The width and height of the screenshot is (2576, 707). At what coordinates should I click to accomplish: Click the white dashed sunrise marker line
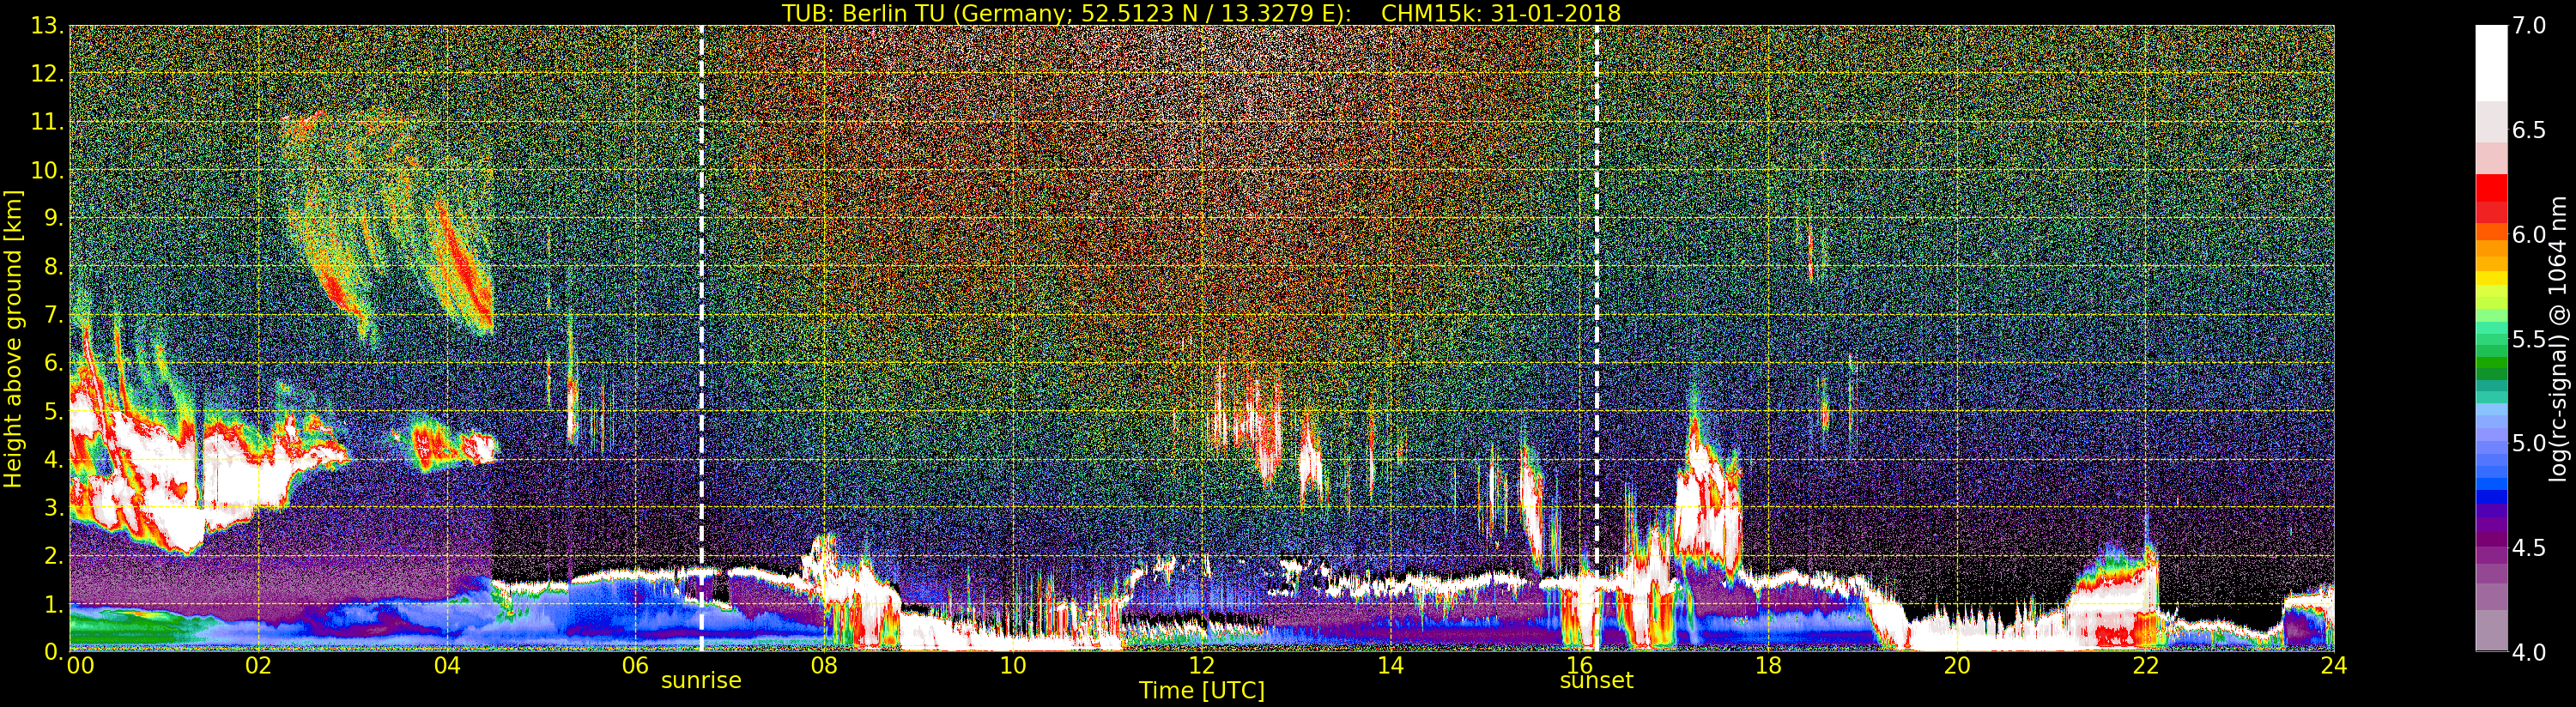pos(701,338)
